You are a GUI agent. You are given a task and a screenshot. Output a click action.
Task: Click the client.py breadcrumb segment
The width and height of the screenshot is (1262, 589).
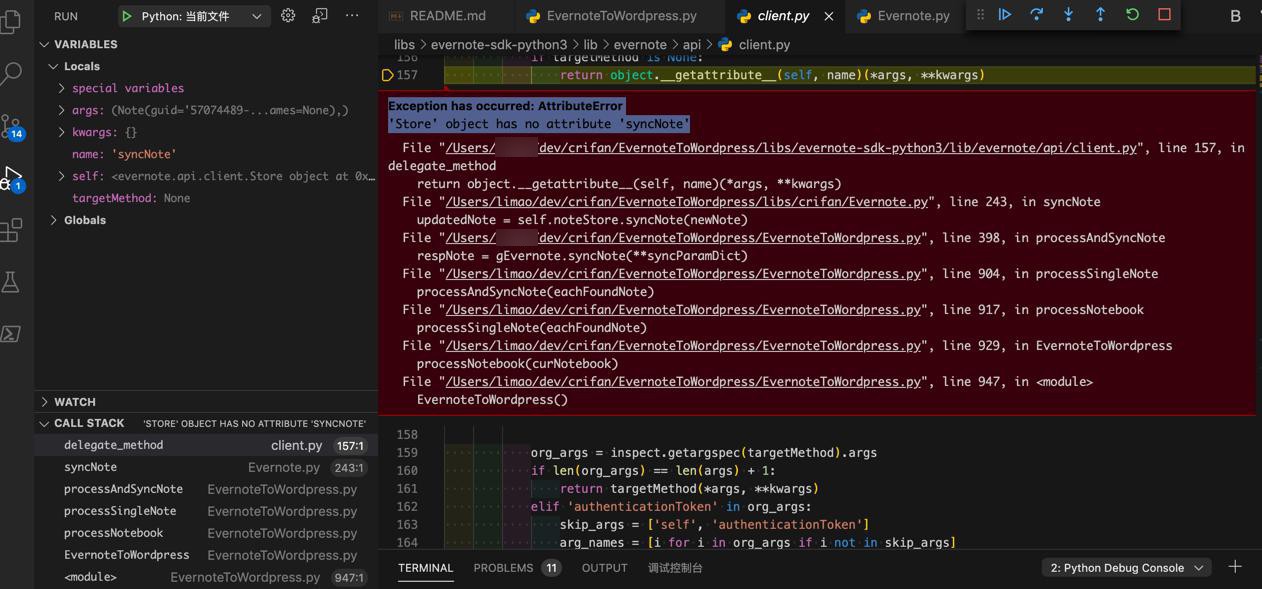pyautogui.click(x=755, y=45)
